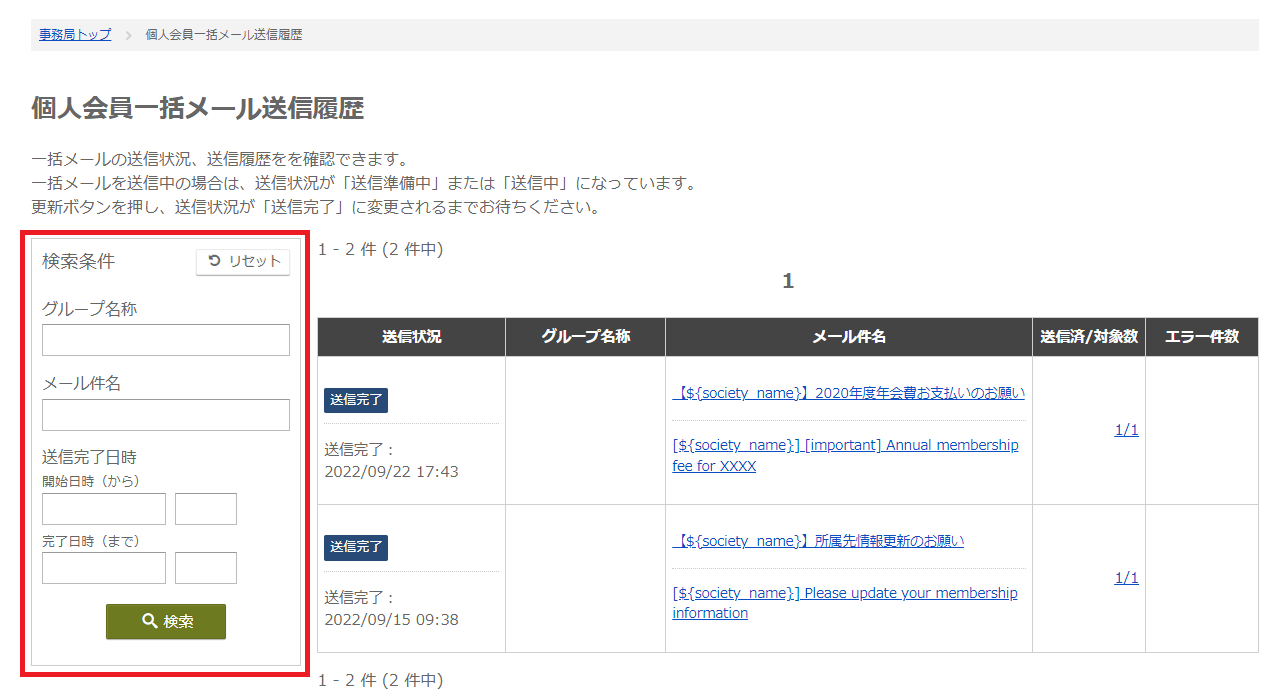Click the メール件名 column header
The height and width of the screenshot is (697, 1277).
(849, 337)
